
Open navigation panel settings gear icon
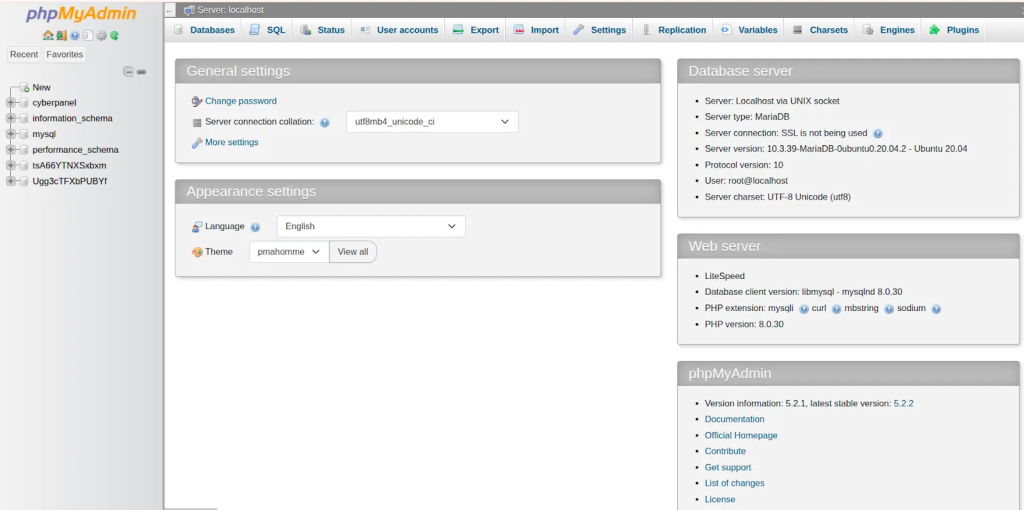(101, 35)
